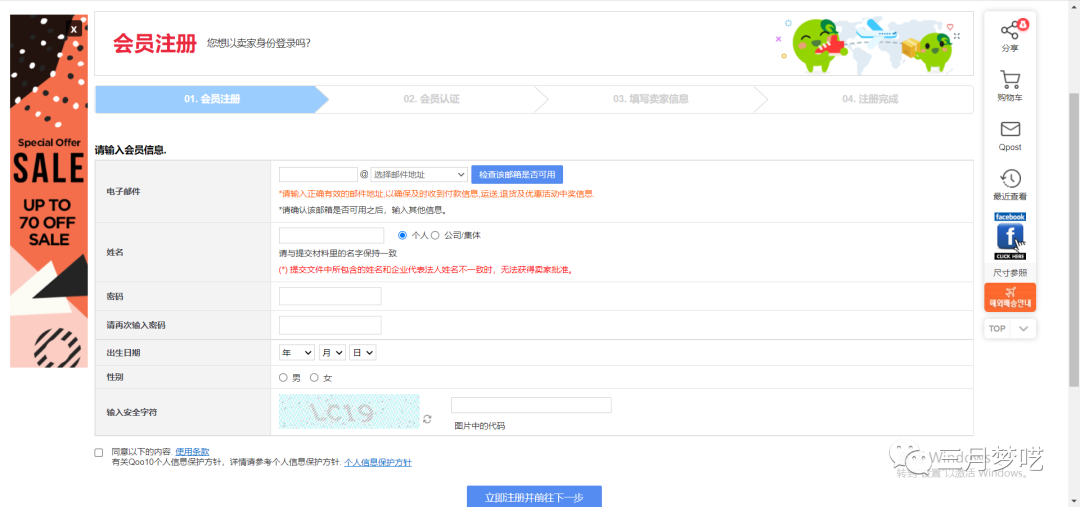Image resolution: width=1080 pixels, height=507 pixels.
Task: Close the Special Offer sale banner
Action: 73,30
